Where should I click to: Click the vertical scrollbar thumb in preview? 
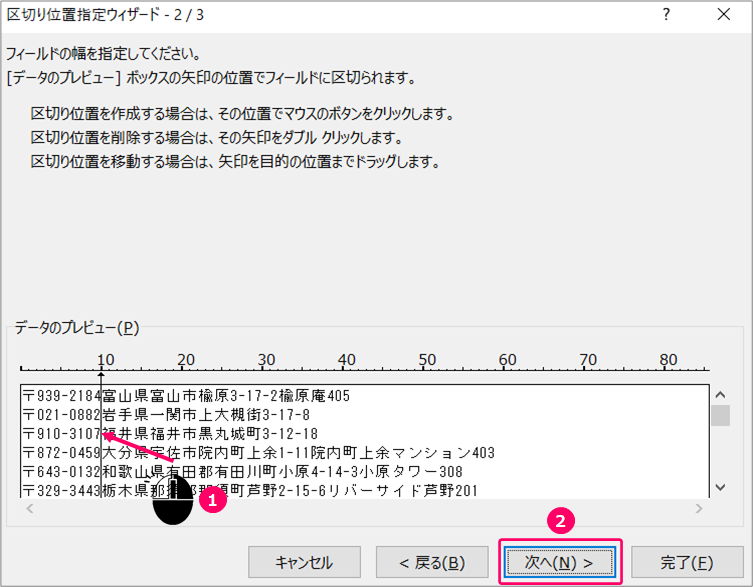720,416
